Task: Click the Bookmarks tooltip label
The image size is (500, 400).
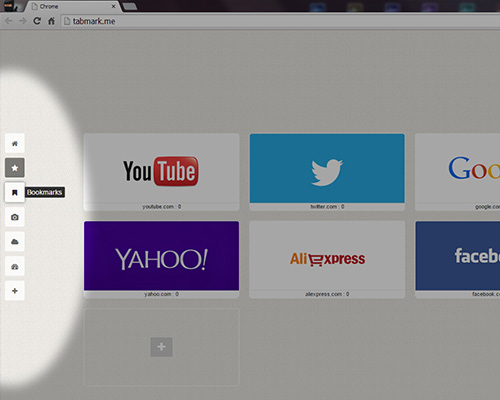Action: [45, 192]
